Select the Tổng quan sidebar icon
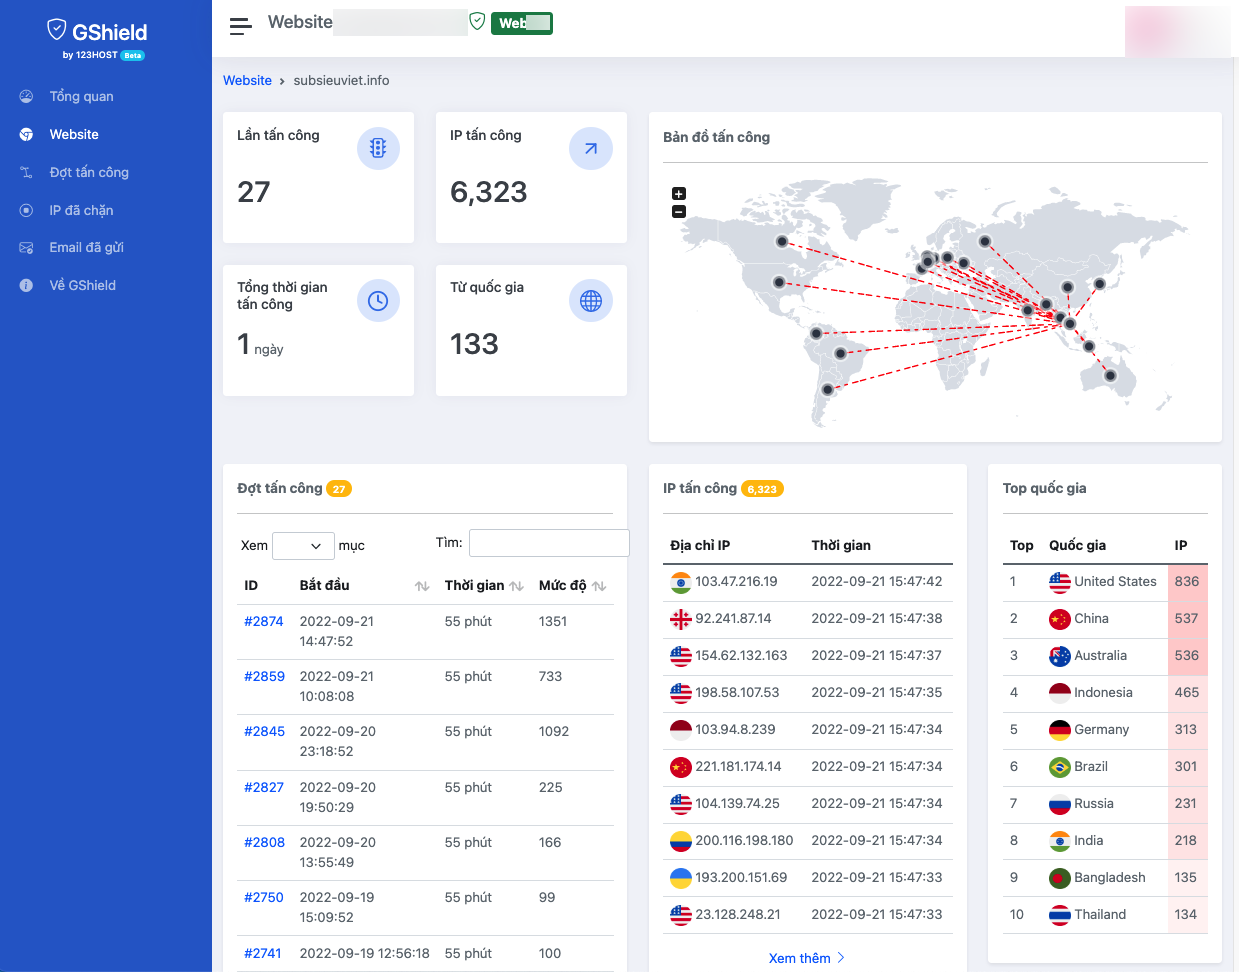 pyautogui.click(x=24, y=96)
